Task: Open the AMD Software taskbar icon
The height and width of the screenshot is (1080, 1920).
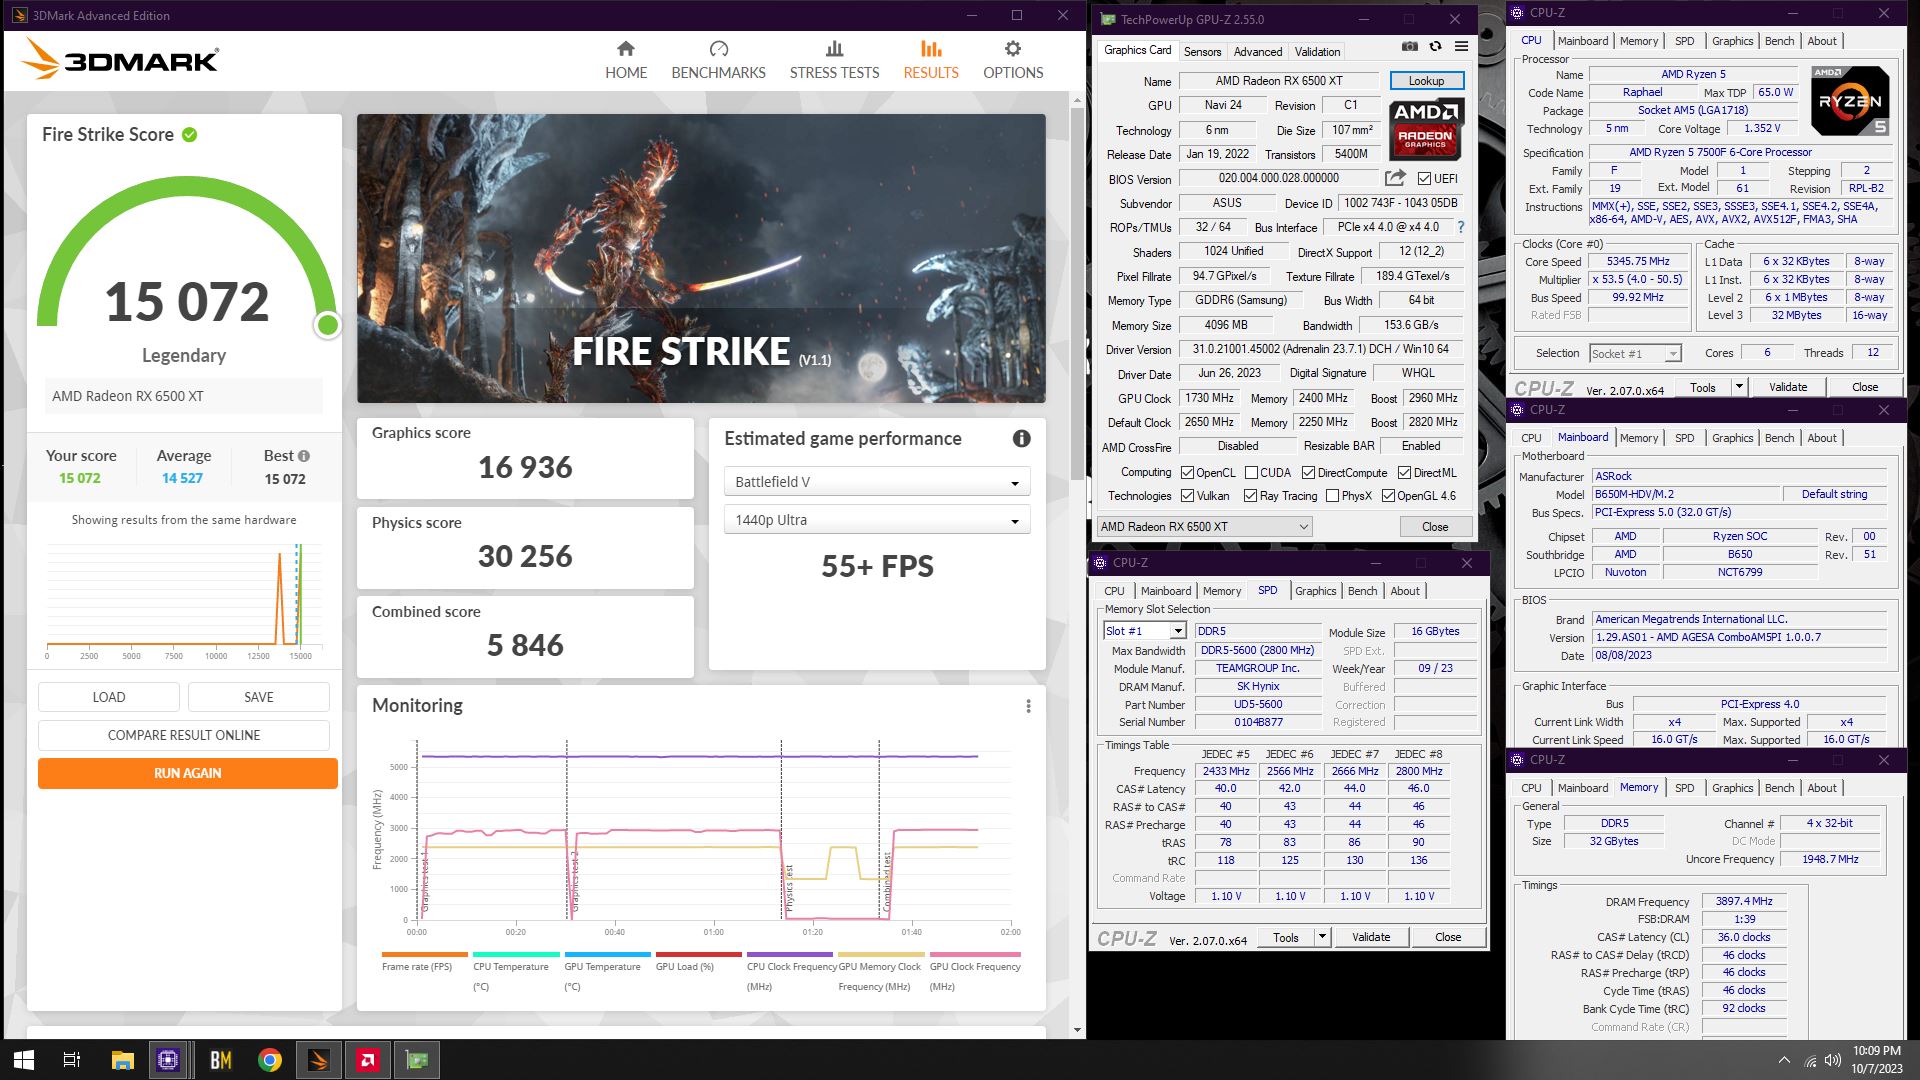Action: (368, 1060)
